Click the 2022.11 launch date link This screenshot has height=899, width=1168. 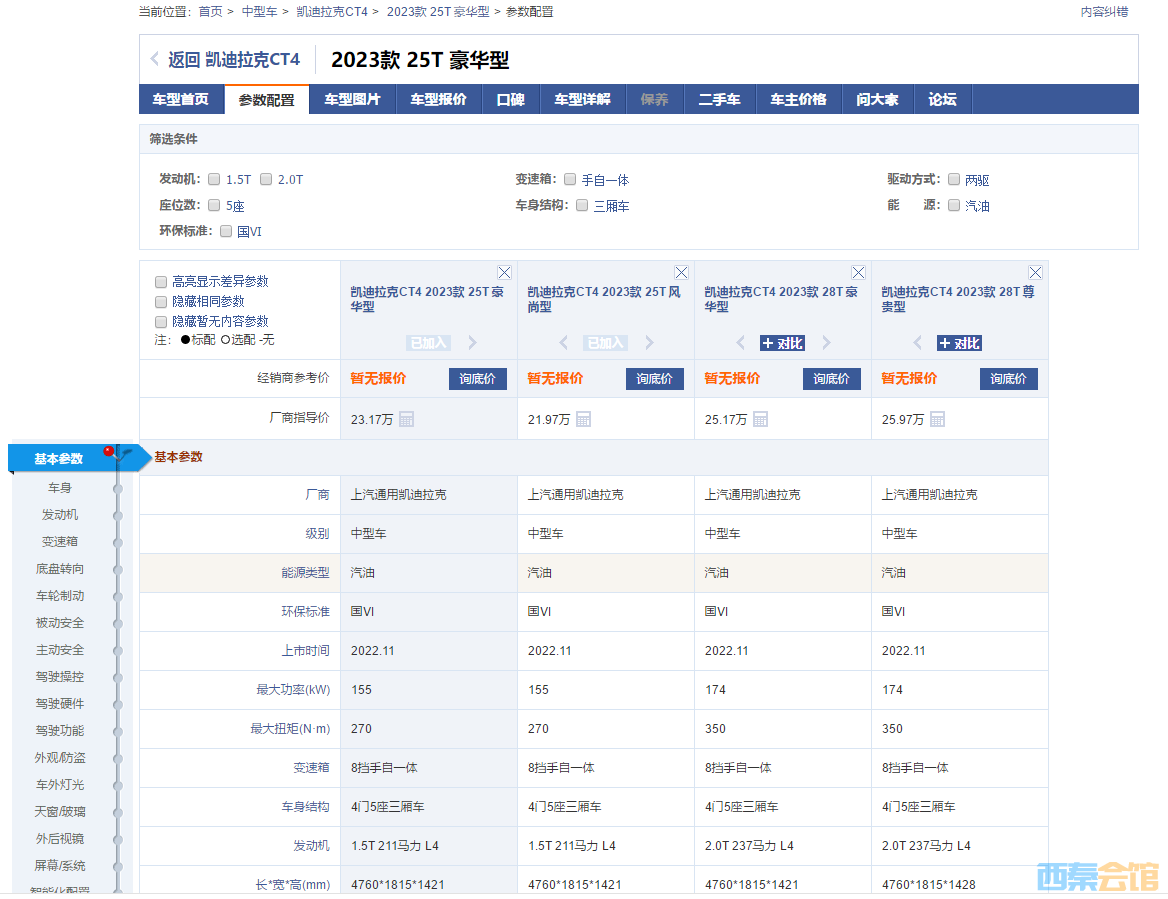372,650
